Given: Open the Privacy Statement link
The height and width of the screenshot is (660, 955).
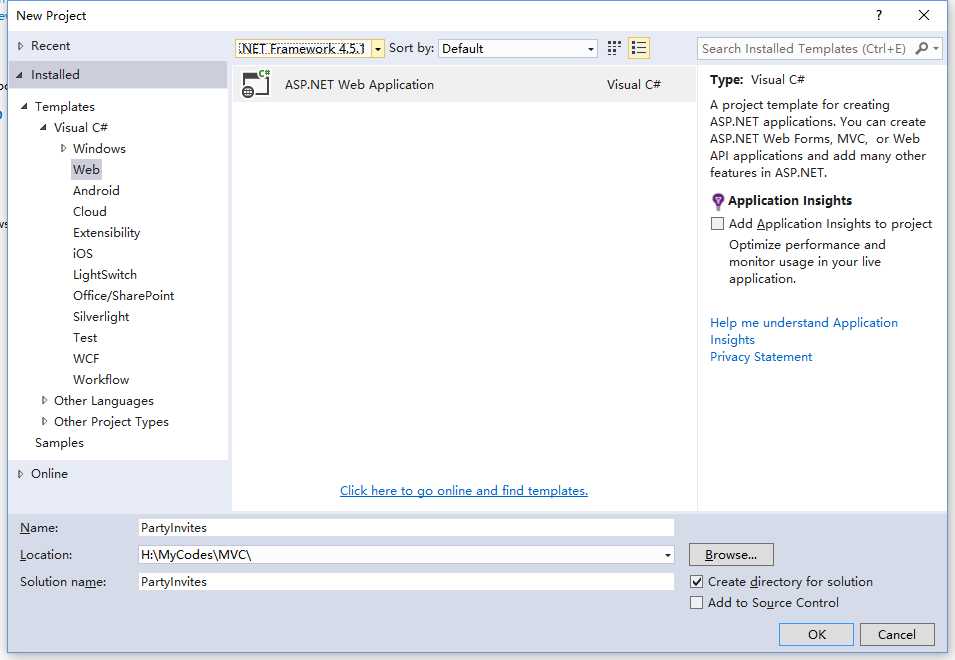Looking at the screenshot, I should [x=761, y=357].
